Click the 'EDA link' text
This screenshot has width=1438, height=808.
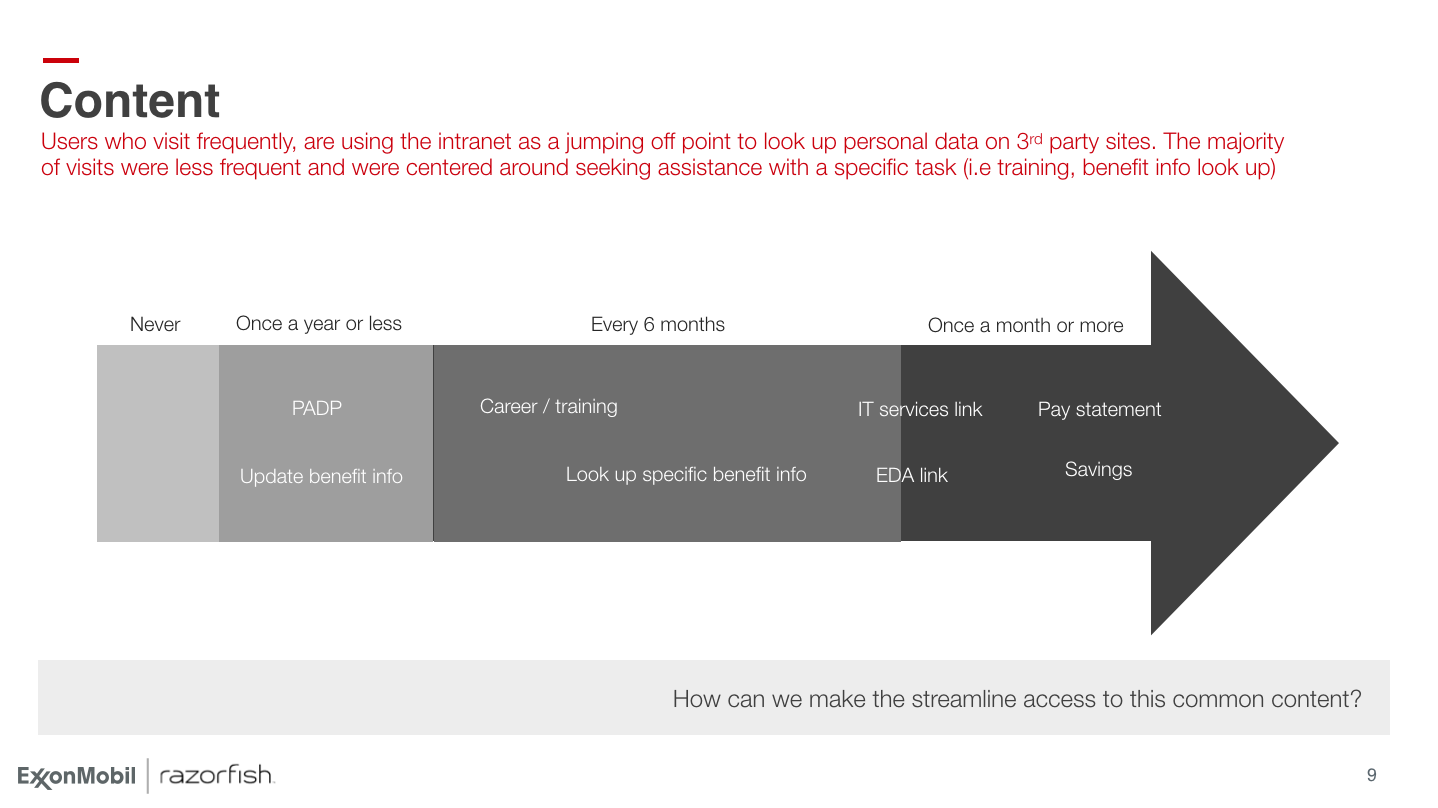click(x=912, y=476)
